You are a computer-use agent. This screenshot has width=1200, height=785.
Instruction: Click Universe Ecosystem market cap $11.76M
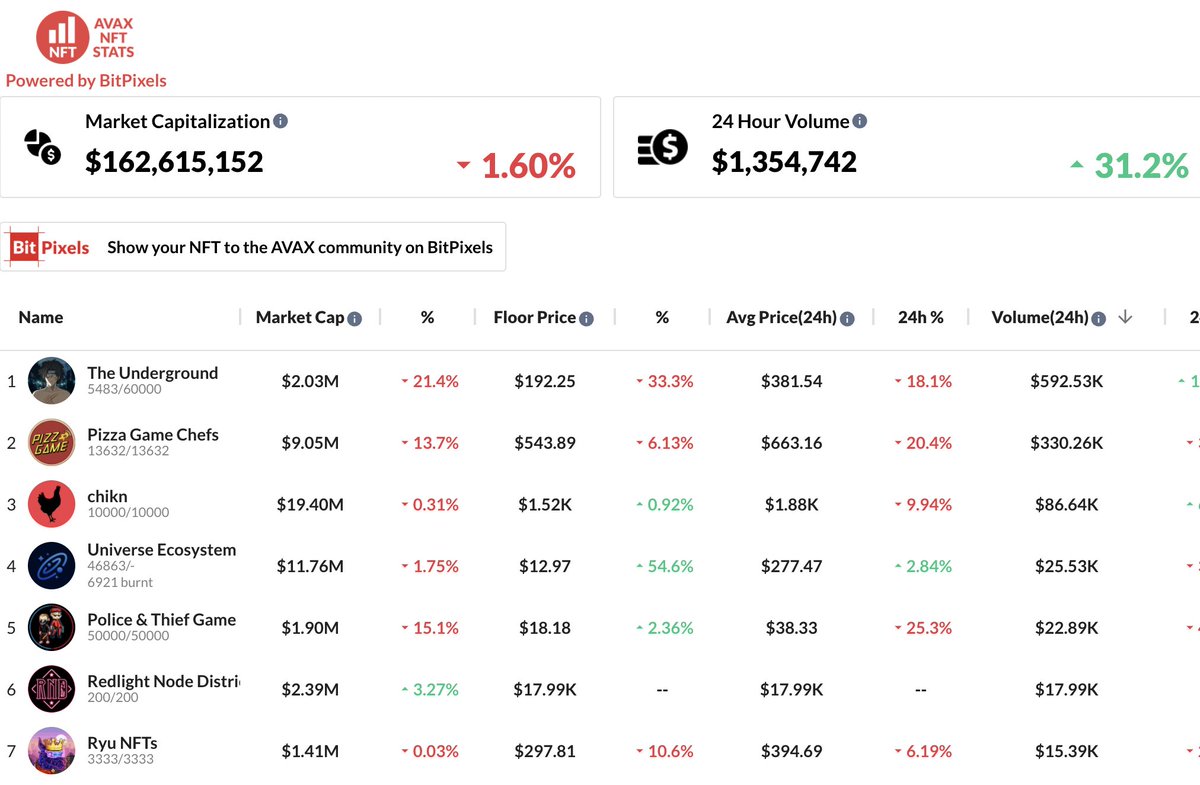(310, 566)
